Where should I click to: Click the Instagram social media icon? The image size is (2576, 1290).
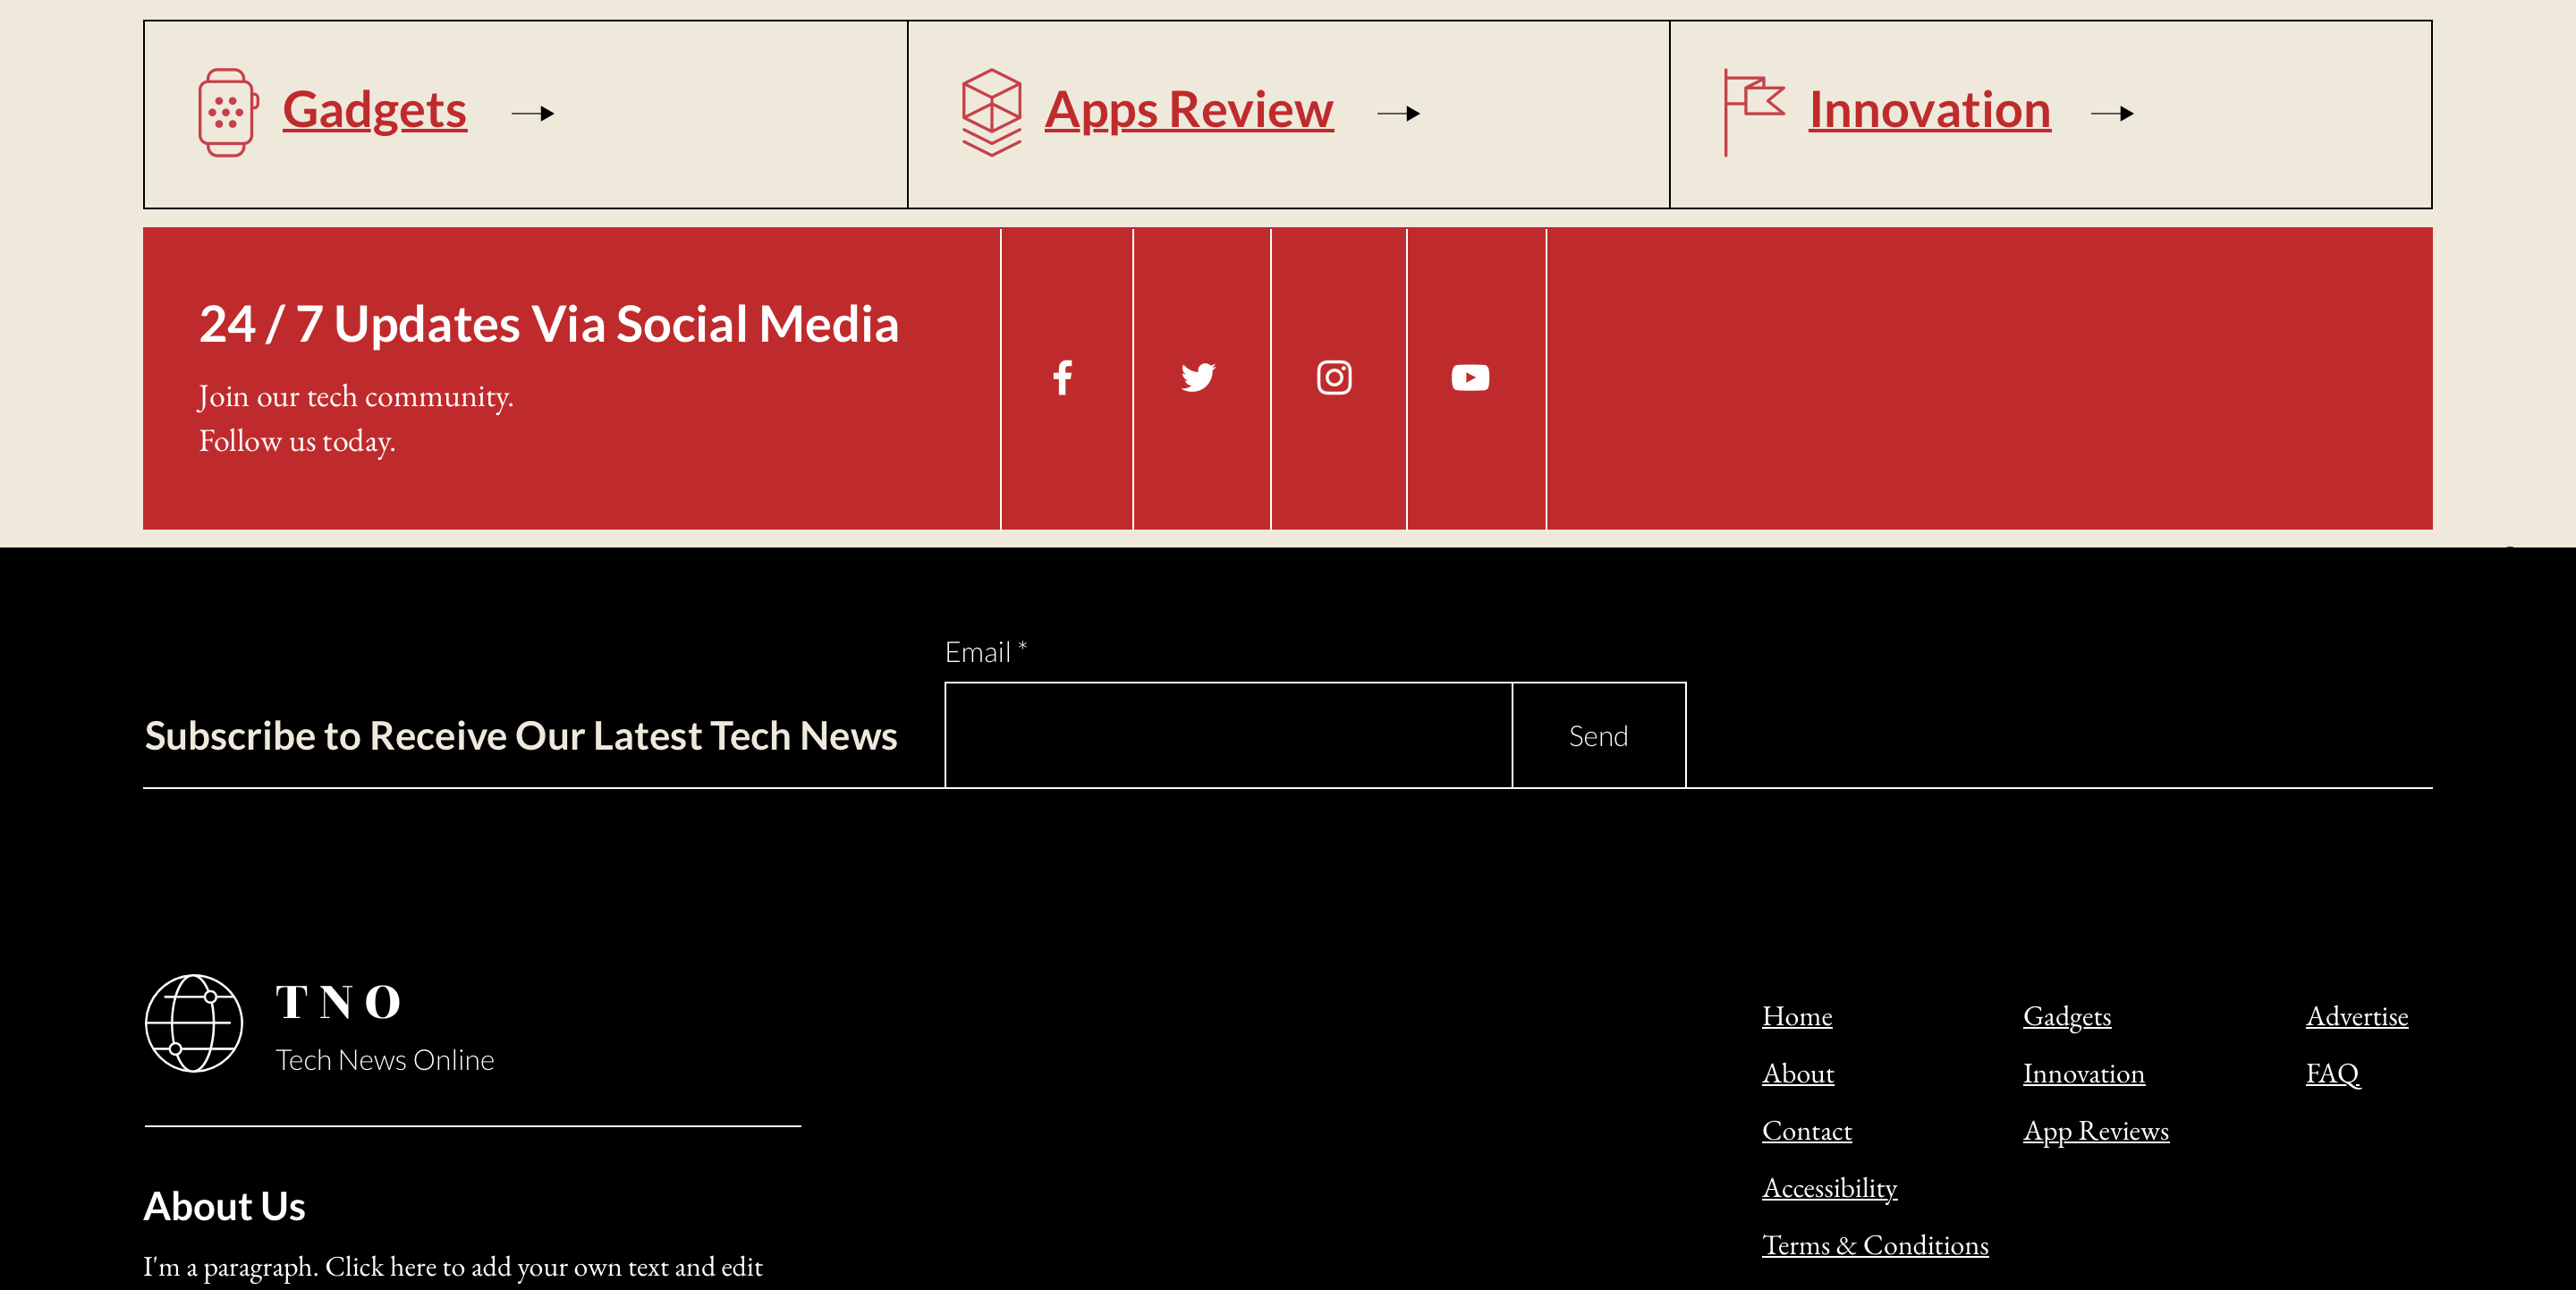click(1334, 375)
